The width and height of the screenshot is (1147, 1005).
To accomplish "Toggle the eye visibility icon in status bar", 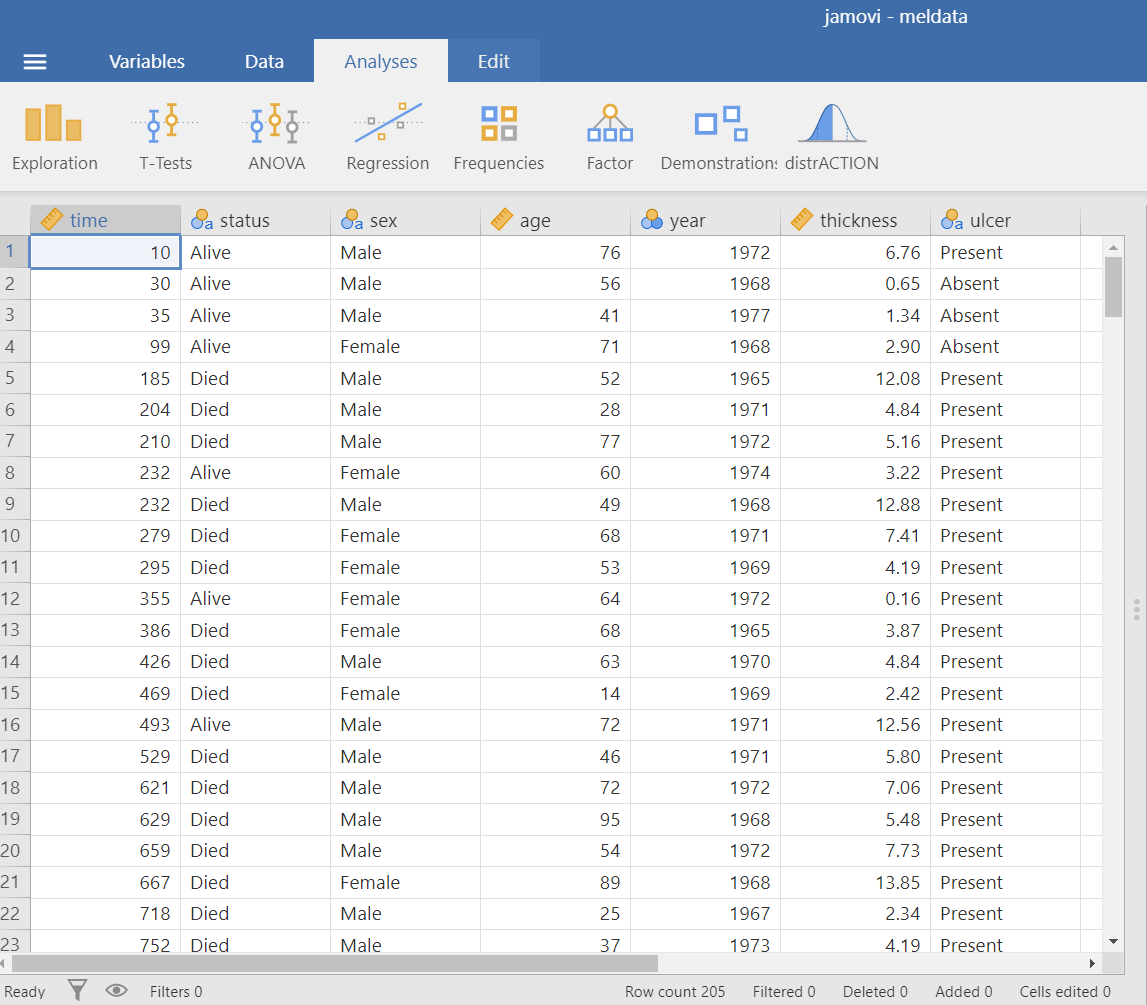I will 116,991.
